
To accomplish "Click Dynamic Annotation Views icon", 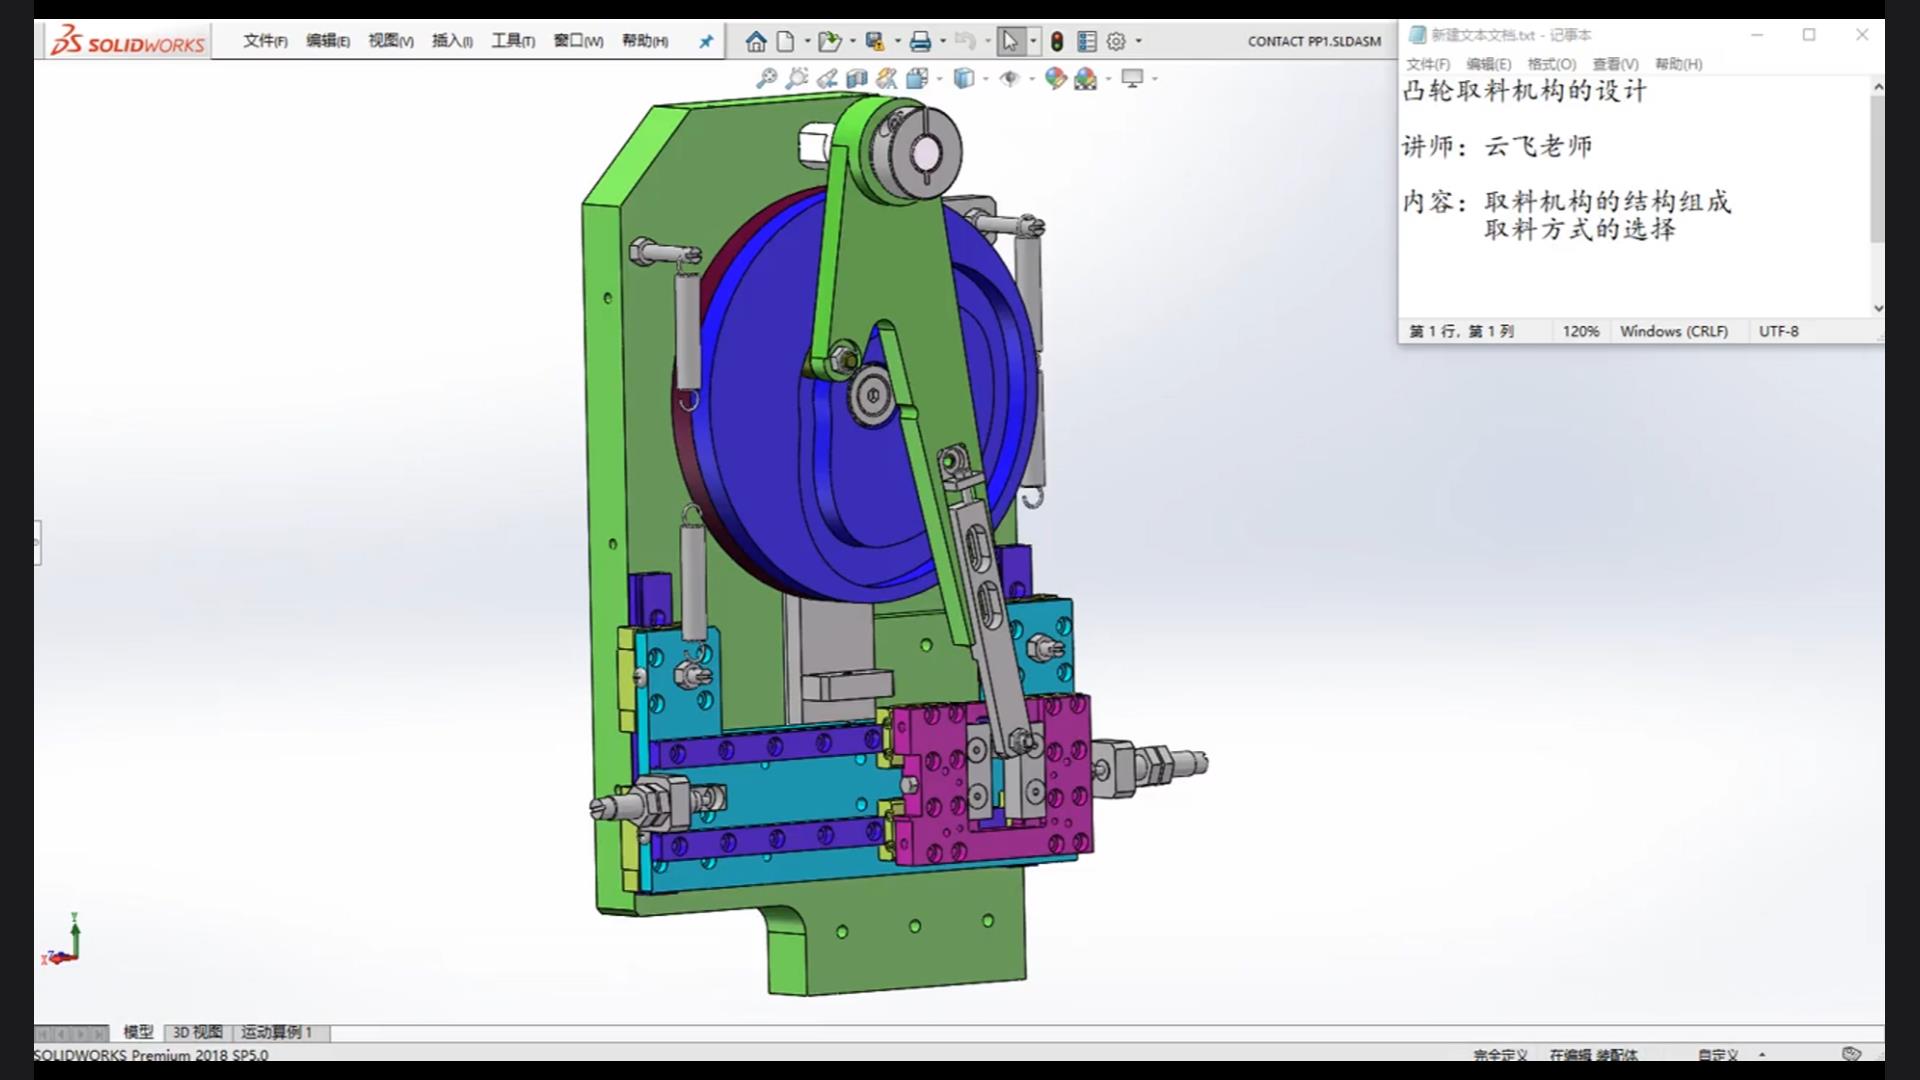I will (x=887, y=78).
